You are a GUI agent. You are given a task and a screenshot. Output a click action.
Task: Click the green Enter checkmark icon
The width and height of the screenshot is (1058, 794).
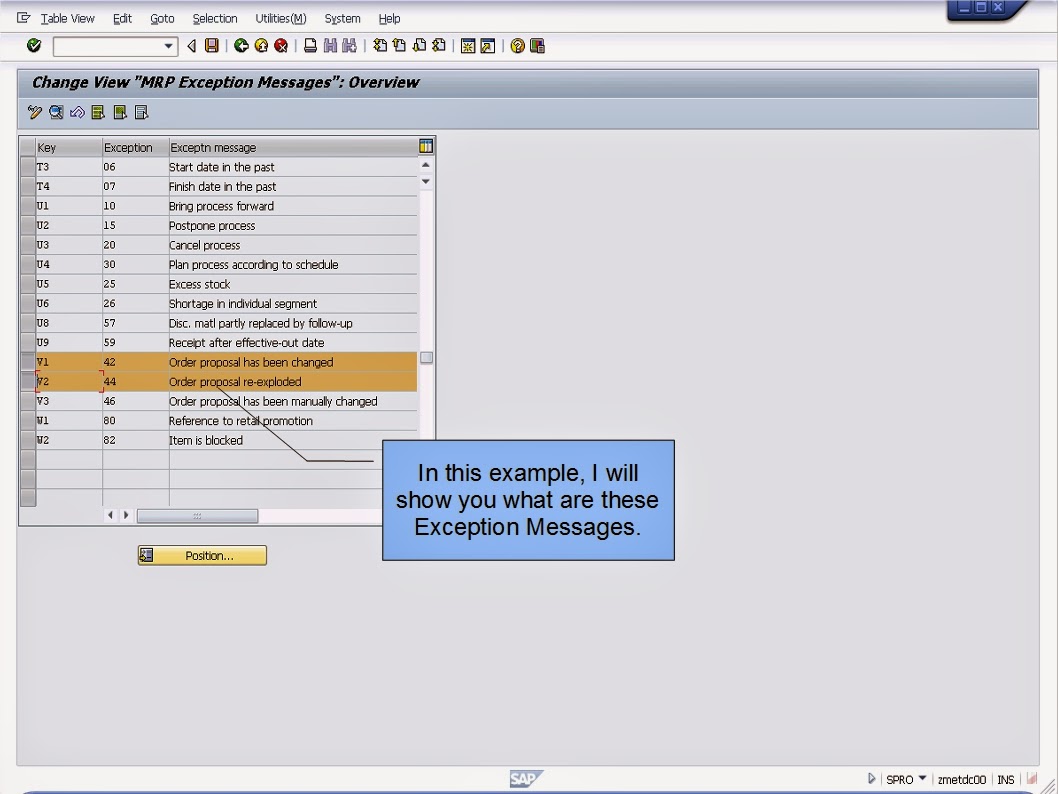(x=34, y=46)
